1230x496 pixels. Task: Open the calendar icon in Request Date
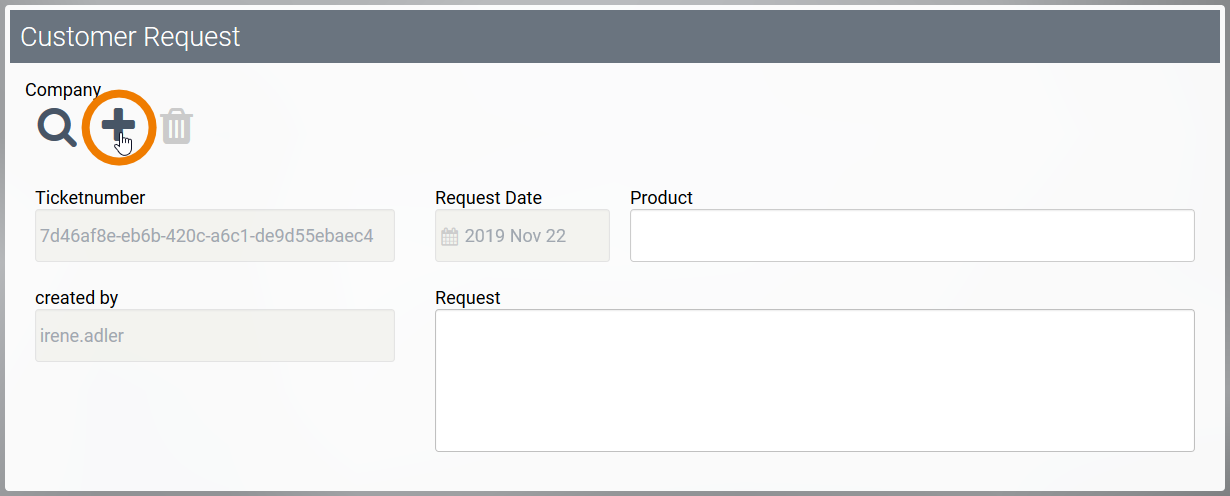point(450,237)
